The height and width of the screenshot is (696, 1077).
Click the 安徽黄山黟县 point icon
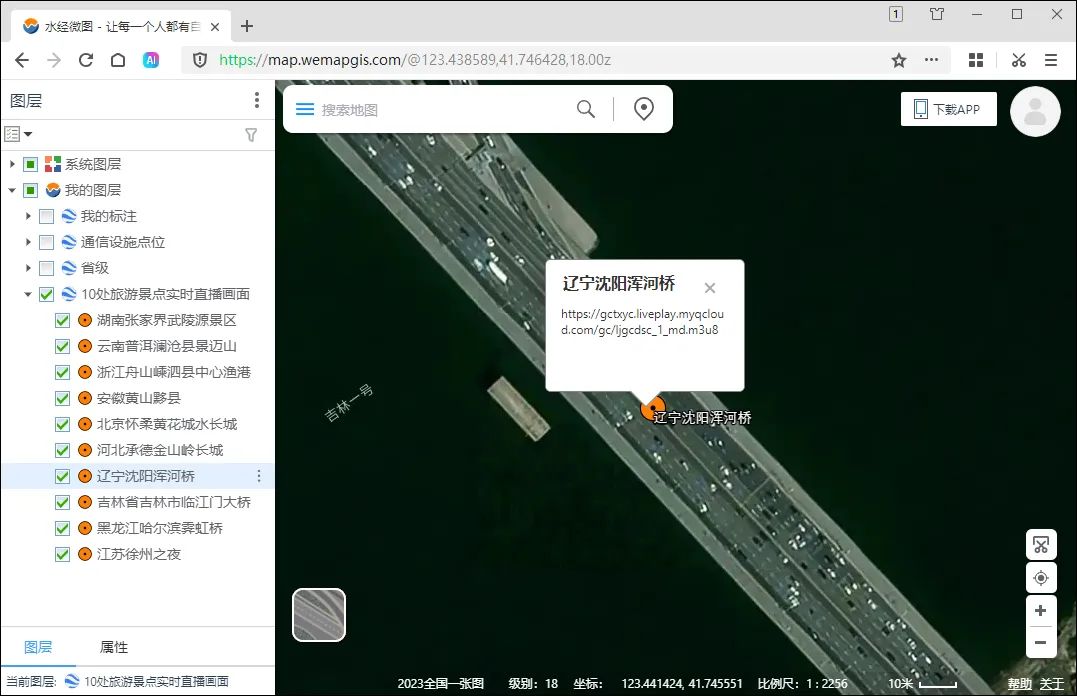coord(85,398)
